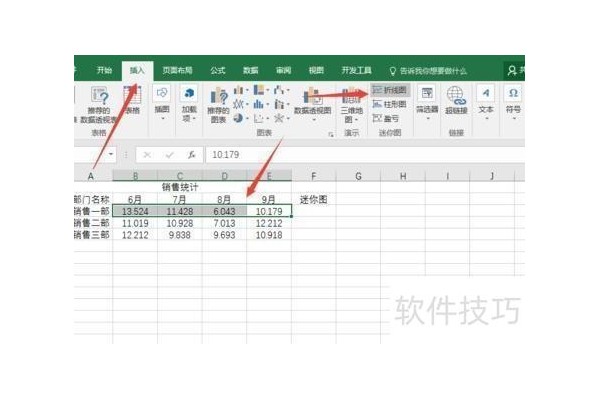Open the 加载项 (Add-ins) dropdown
This screenshot has width=600, height=400.
click(x=189, y=103)
